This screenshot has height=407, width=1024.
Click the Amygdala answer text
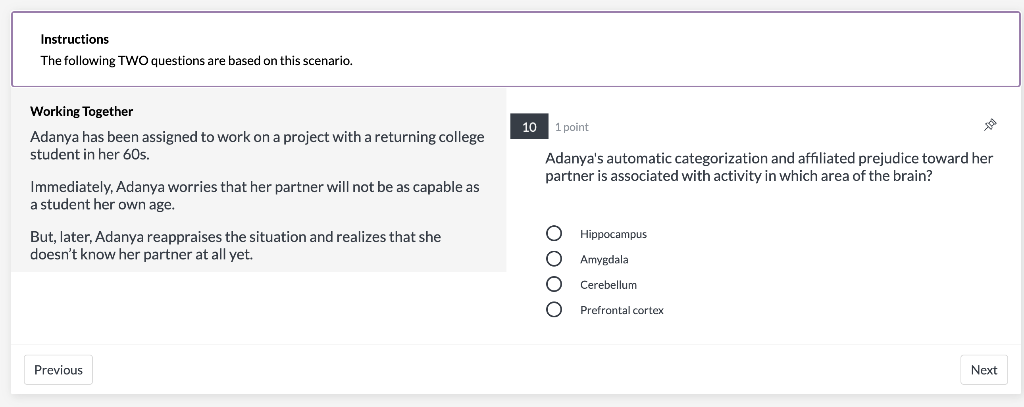[604, 259]
